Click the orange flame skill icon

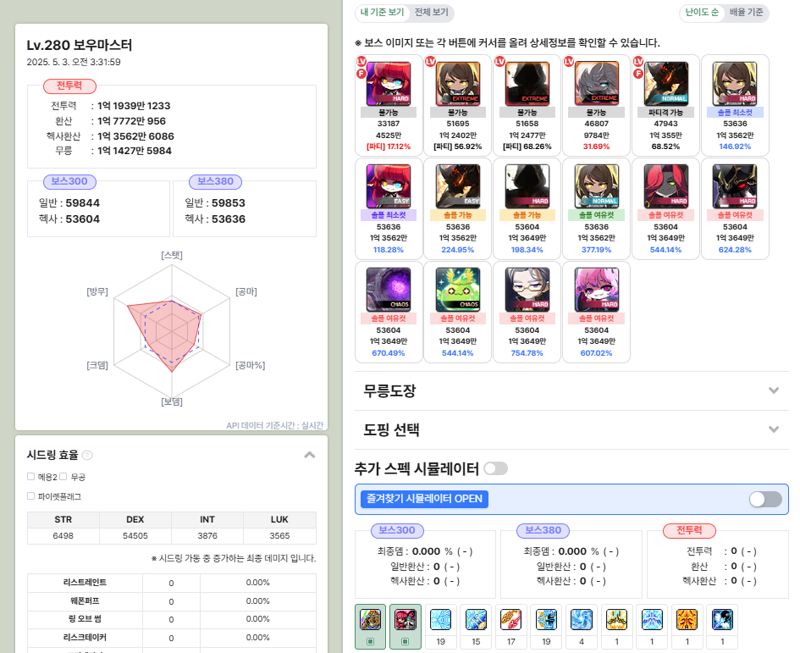tap(687, 619)
